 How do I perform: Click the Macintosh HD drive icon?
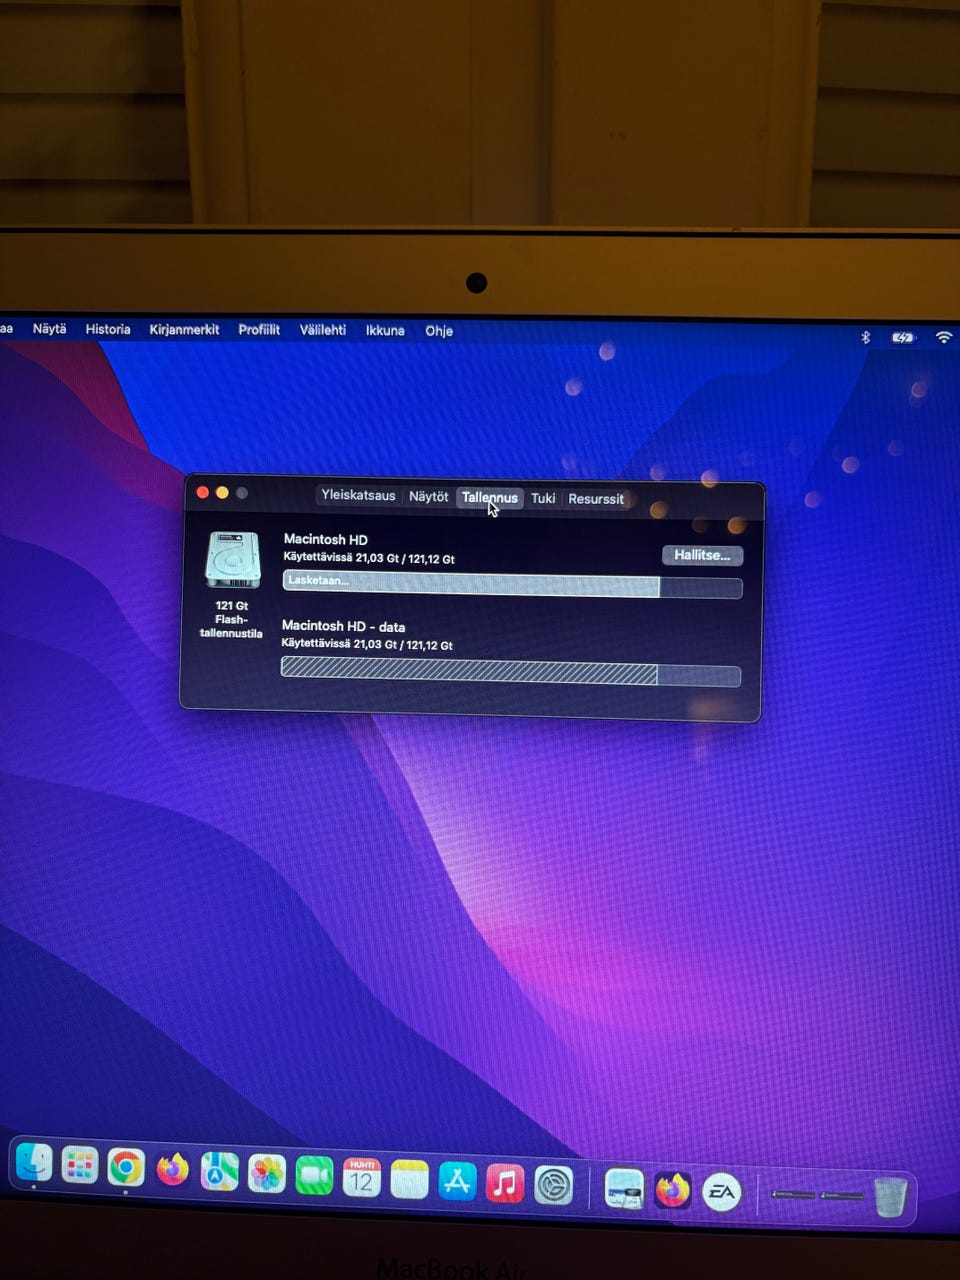pyautogui.click(x=233, y=560)
